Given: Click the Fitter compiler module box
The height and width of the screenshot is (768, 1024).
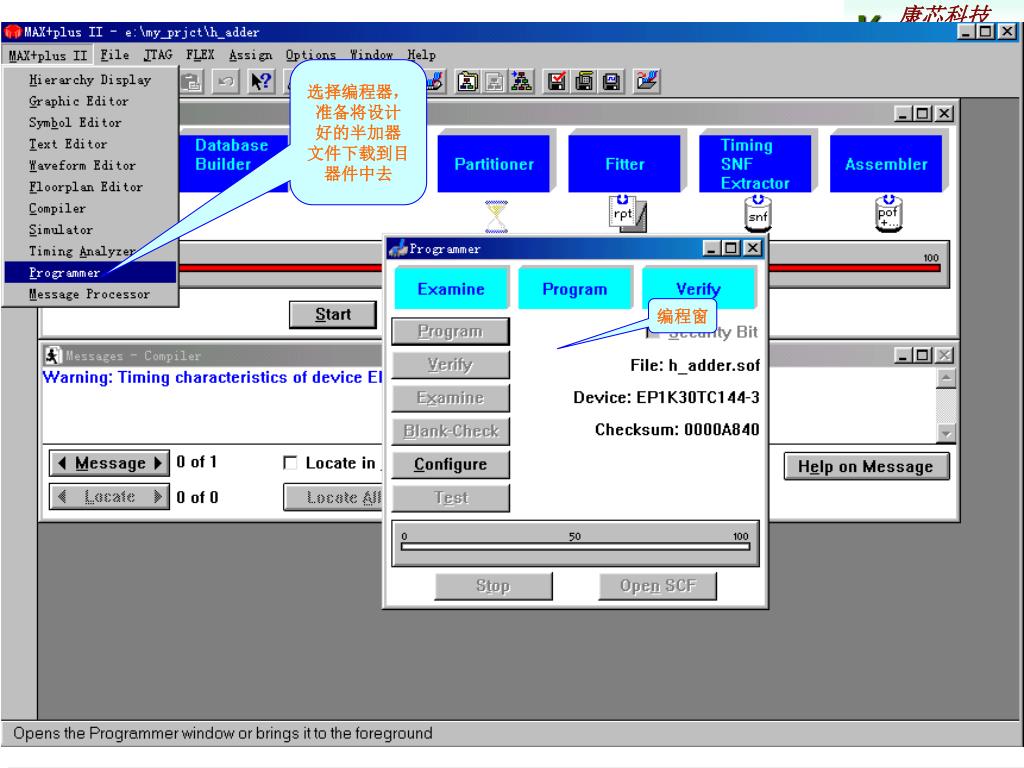Looking at the screenshot, I should 625,164.
